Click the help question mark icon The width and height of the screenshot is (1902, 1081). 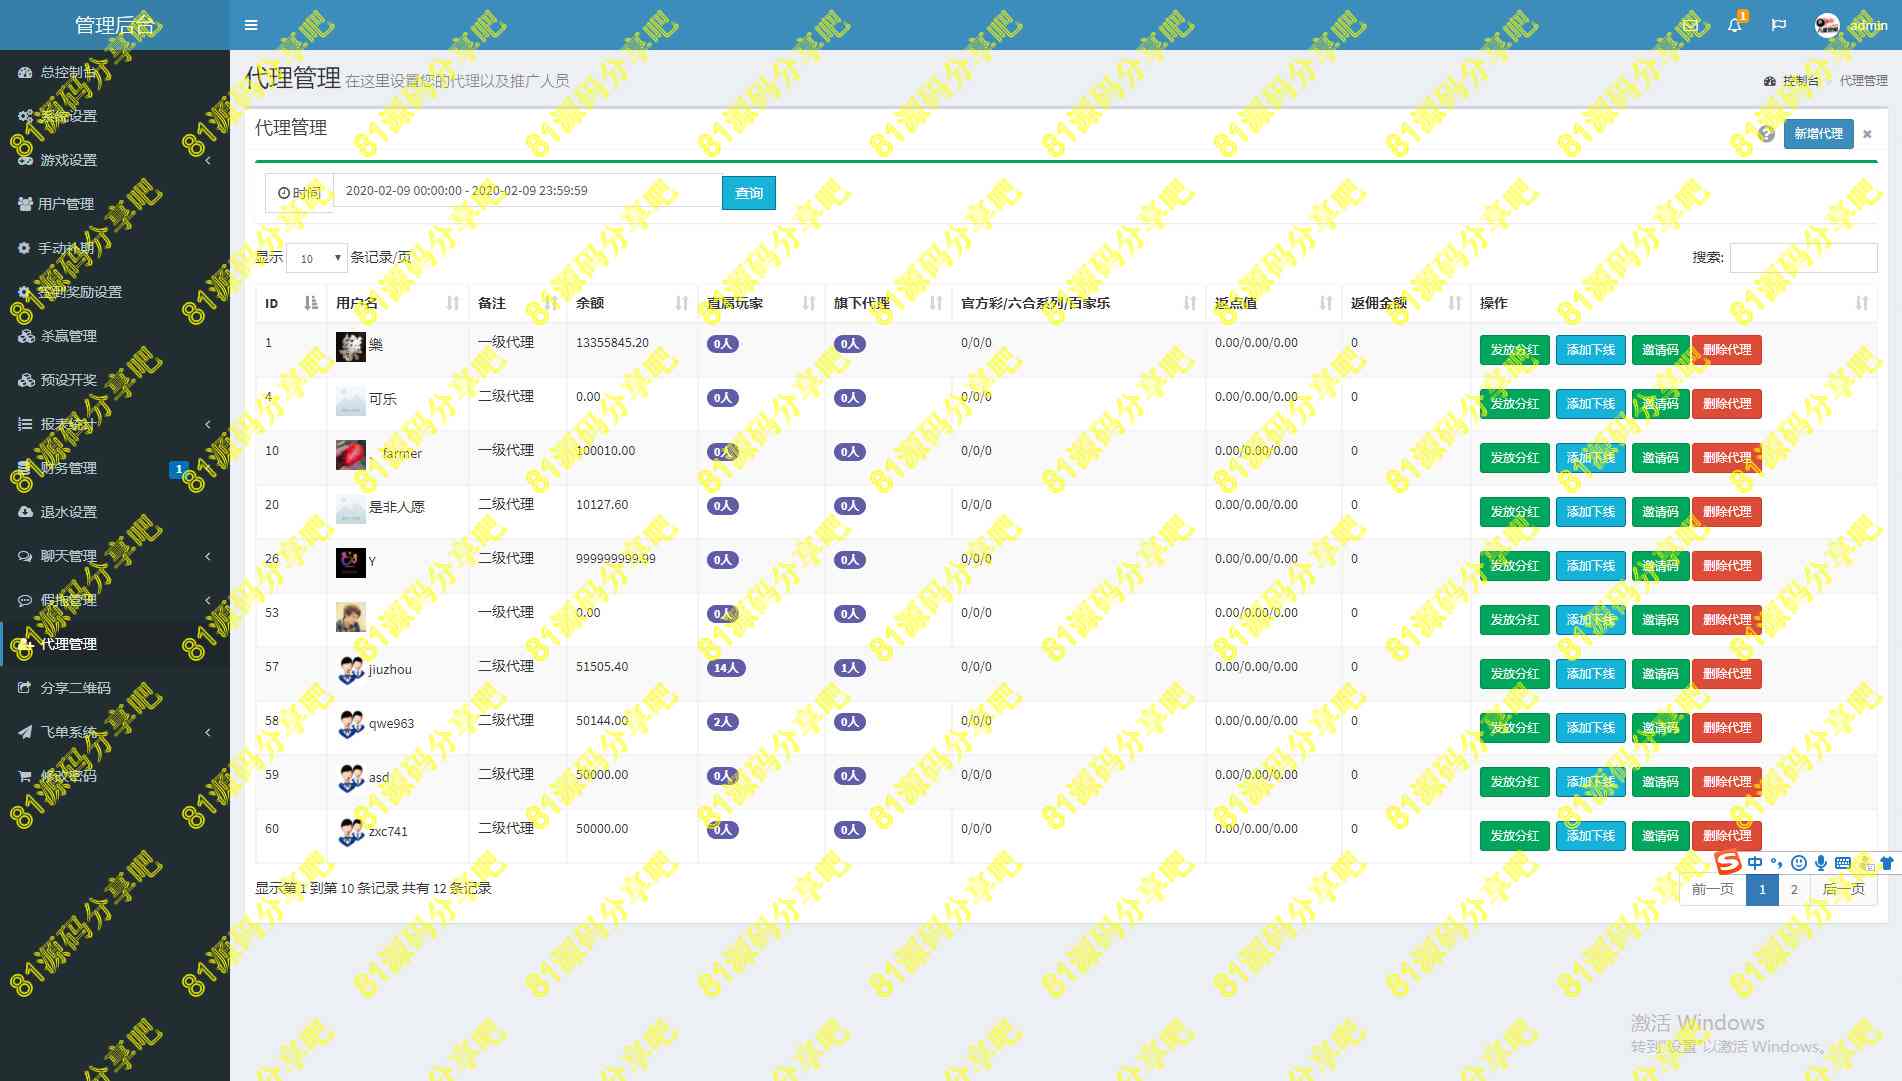(x=1766, y=134)
